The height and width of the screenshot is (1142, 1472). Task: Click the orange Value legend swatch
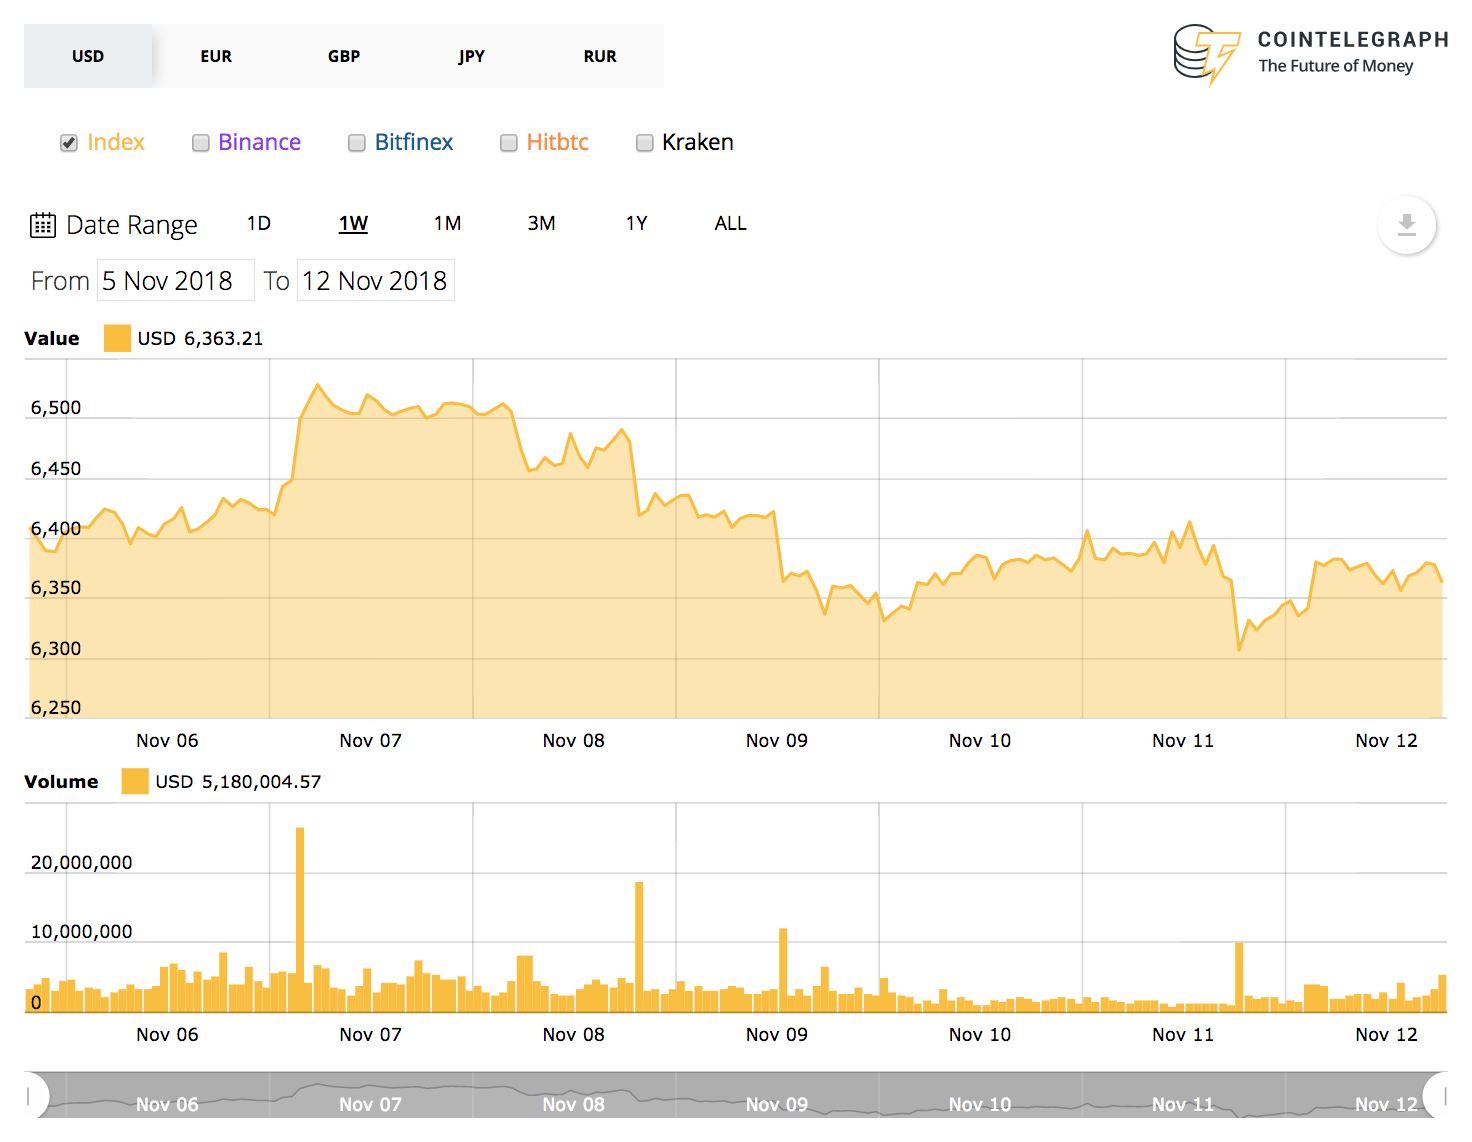click(117, 338)
